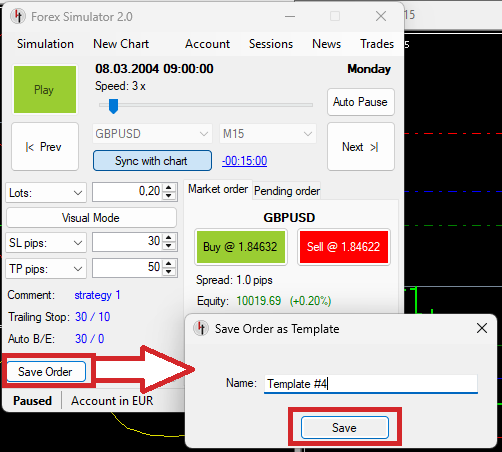Viewport: 502px width, 452px height.
Task: Click the Visual Mode button
Action: [x=91, y=218]
